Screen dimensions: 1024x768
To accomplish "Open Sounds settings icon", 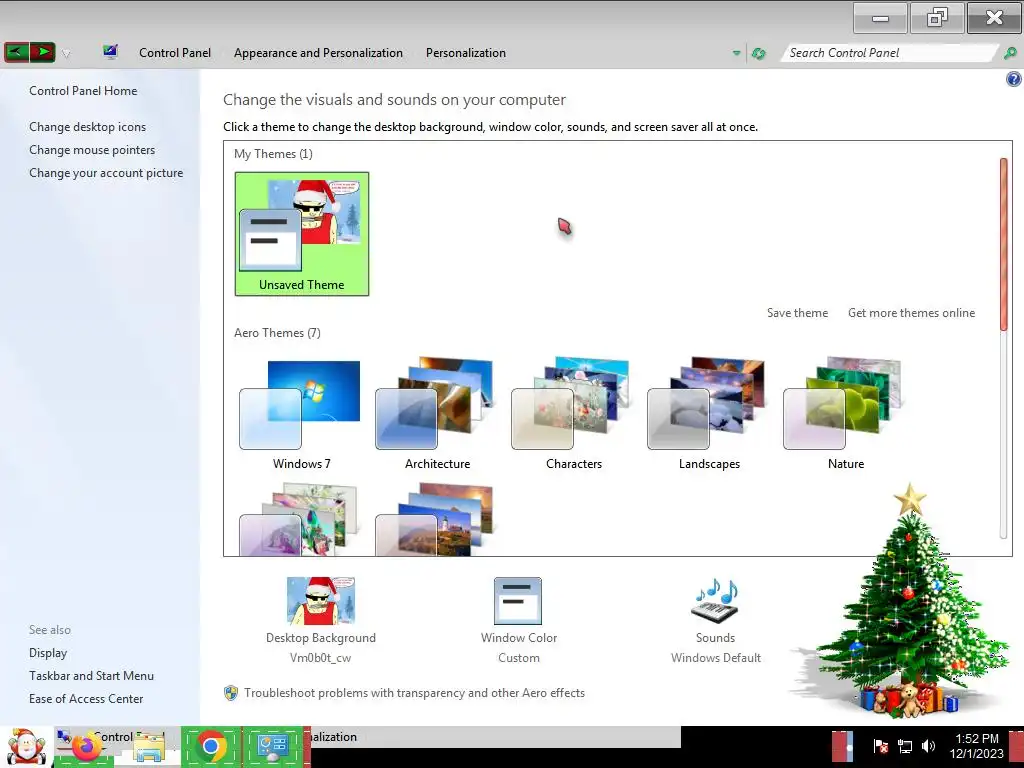I will click(715, 601).
